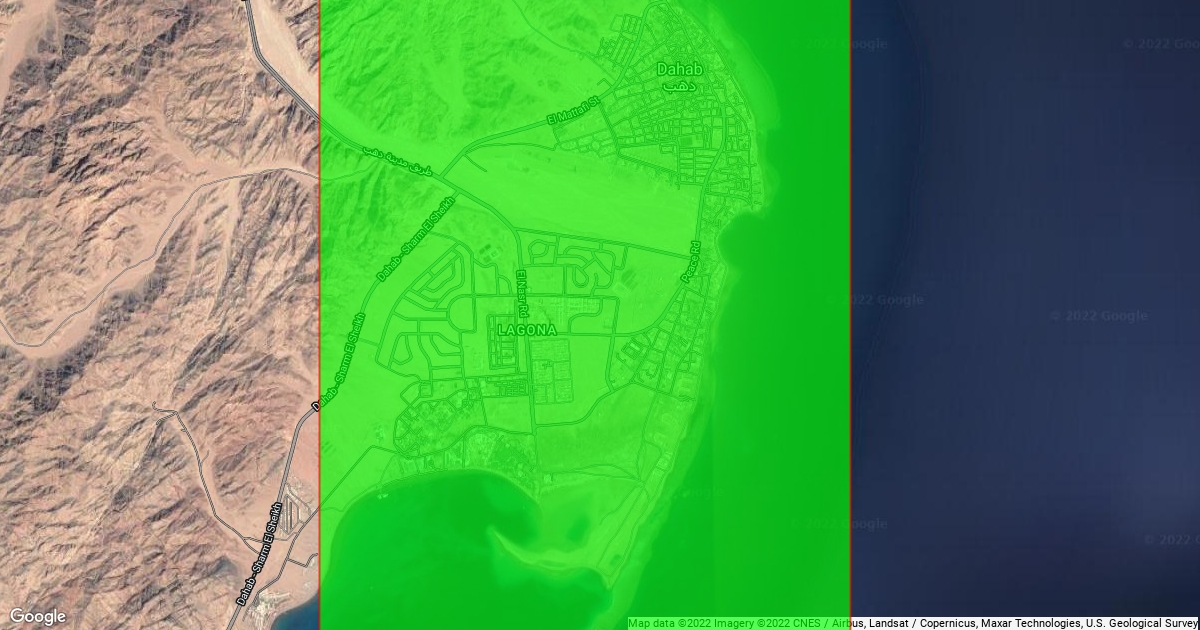Click the El Nasr Rd label

521,293
